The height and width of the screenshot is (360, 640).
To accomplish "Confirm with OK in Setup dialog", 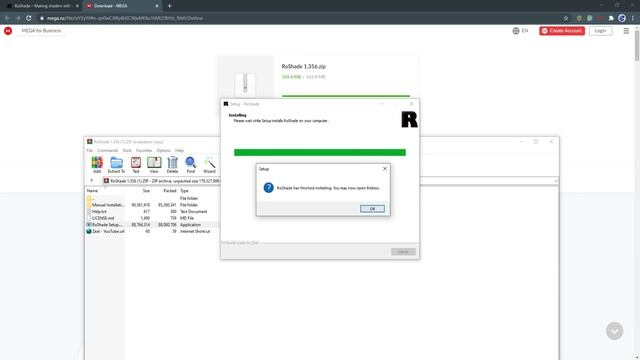I will click(372, 209).
